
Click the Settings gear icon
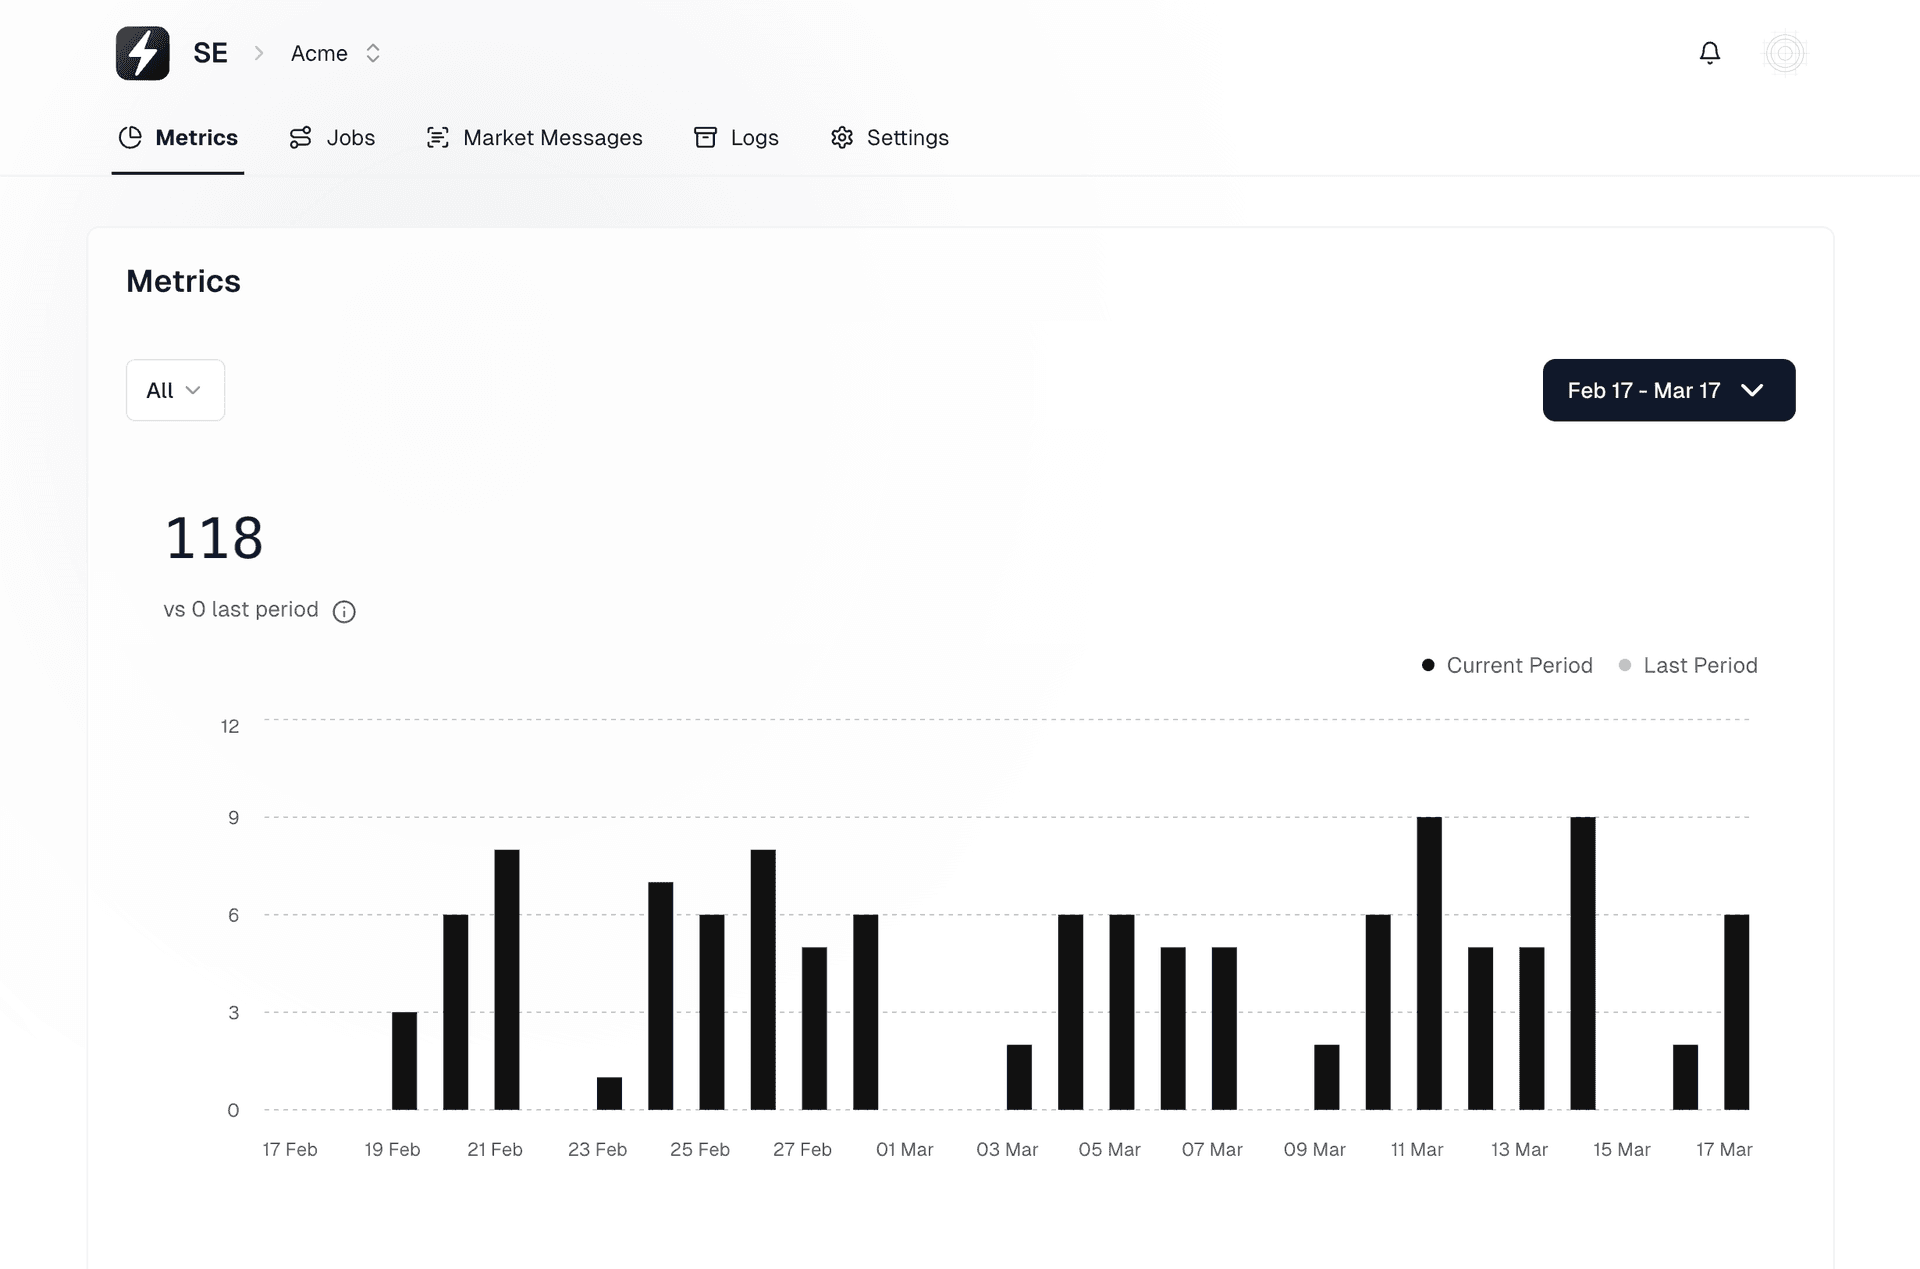coord(842,137)
